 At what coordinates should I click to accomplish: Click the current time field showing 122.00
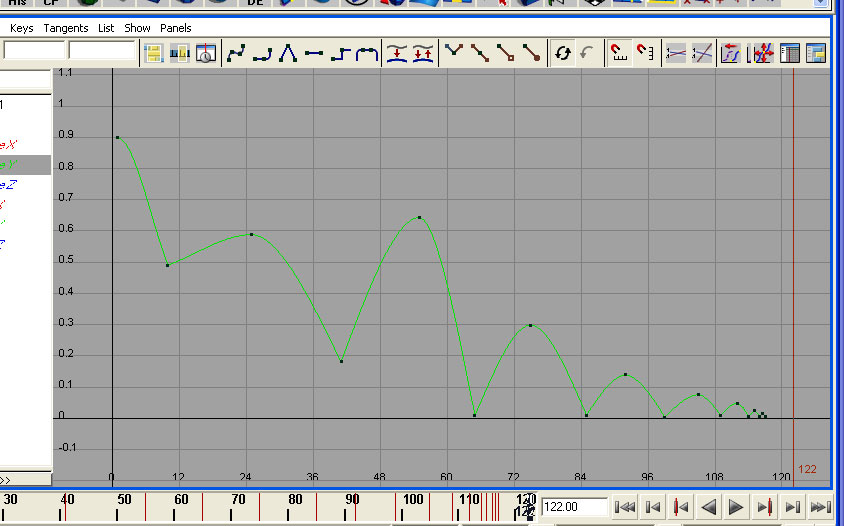574,507
